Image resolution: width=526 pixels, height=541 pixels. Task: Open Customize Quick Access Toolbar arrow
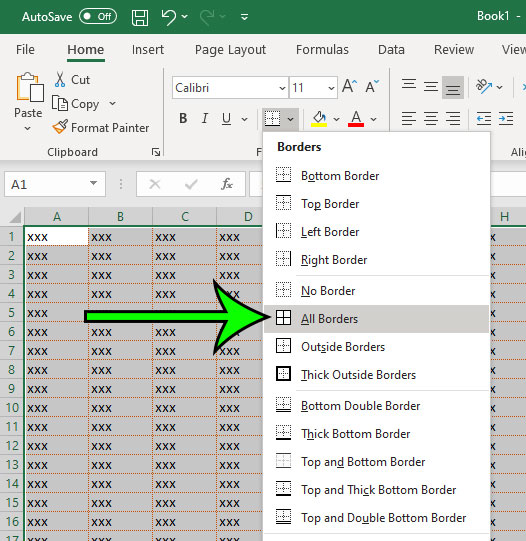tap(244, 17)
